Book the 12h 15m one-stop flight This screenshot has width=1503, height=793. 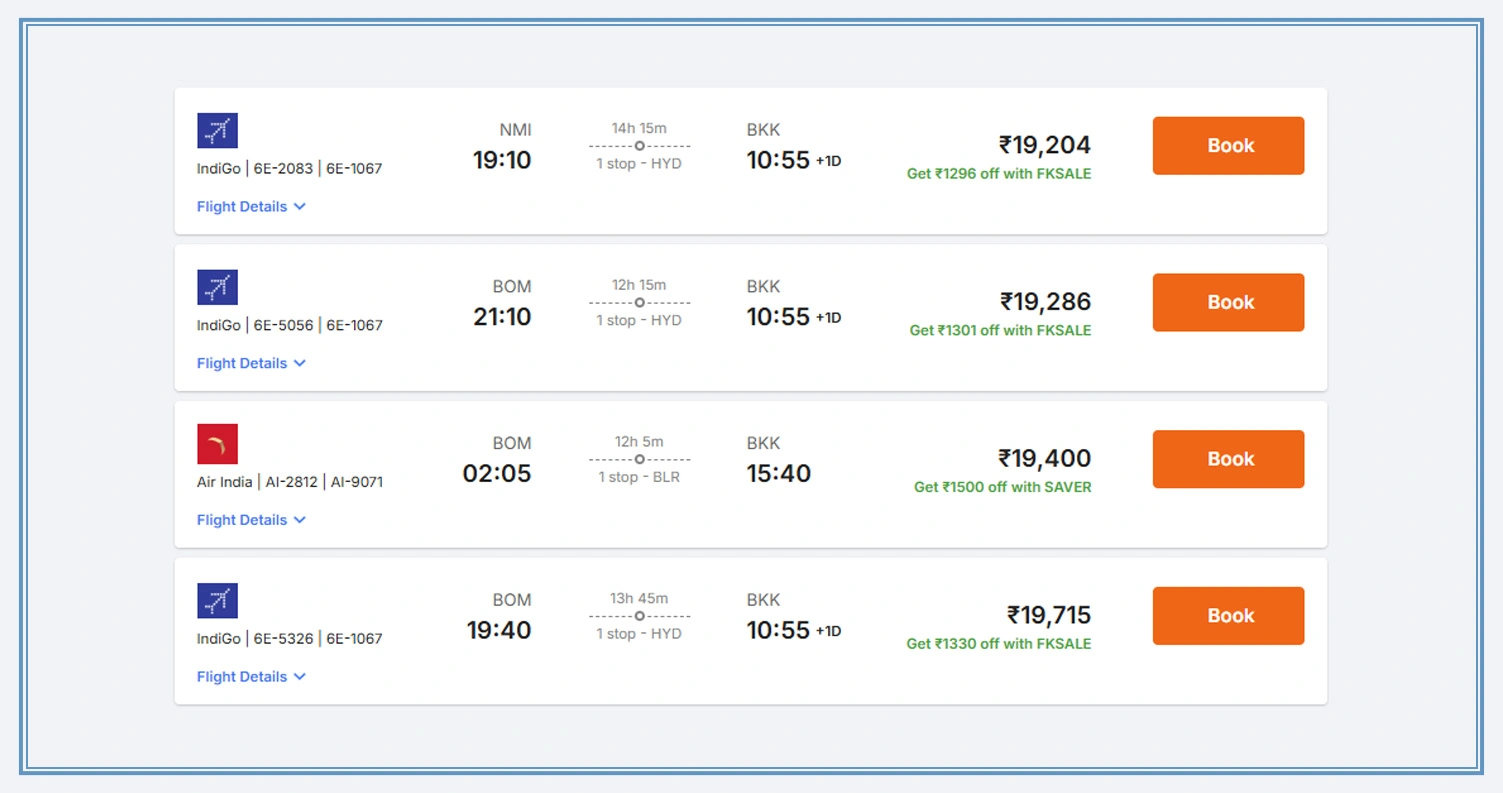(1228, 302)
